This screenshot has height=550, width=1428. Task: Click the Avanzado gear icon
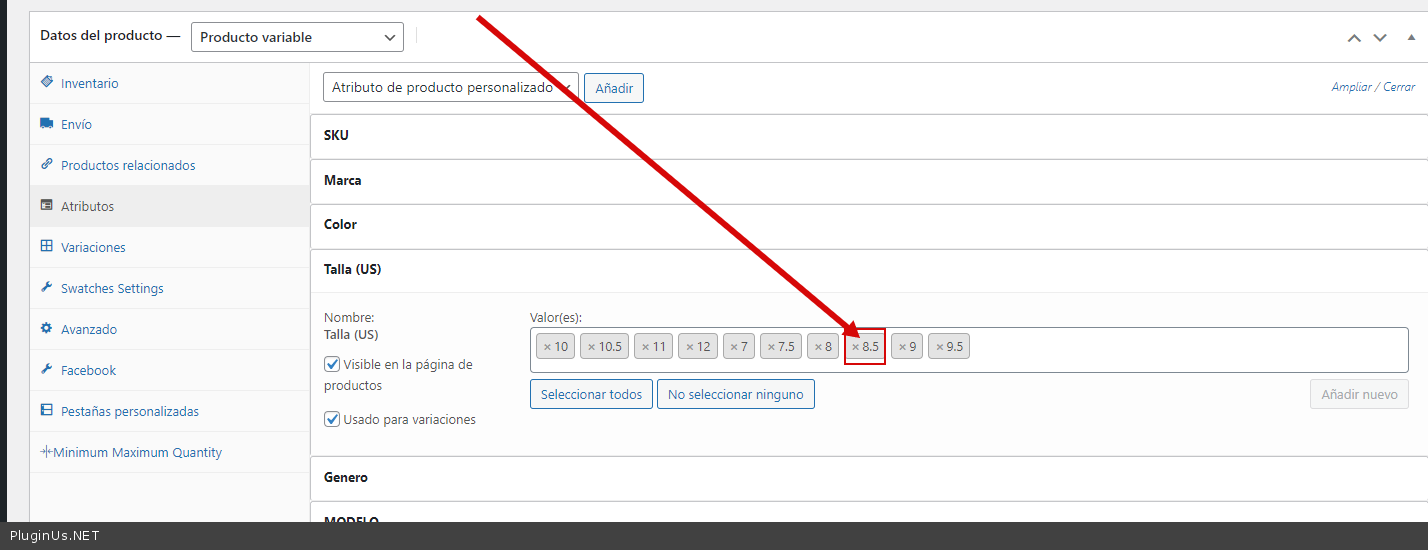click(46, 328)
